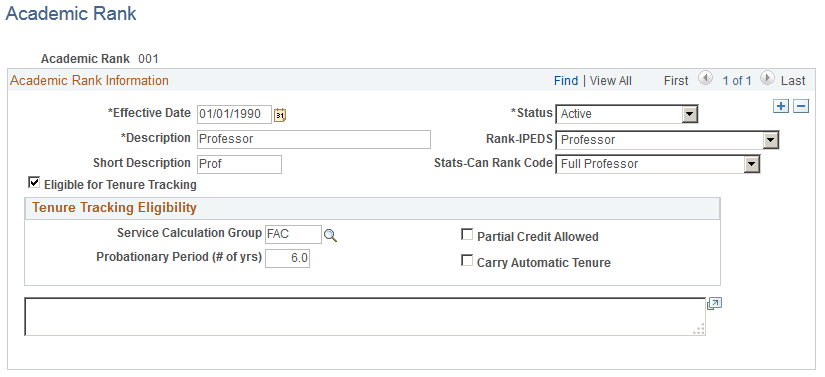Uncheck Eligible for Tenure Tracking
825x377 pixels.
pos(34,182)
